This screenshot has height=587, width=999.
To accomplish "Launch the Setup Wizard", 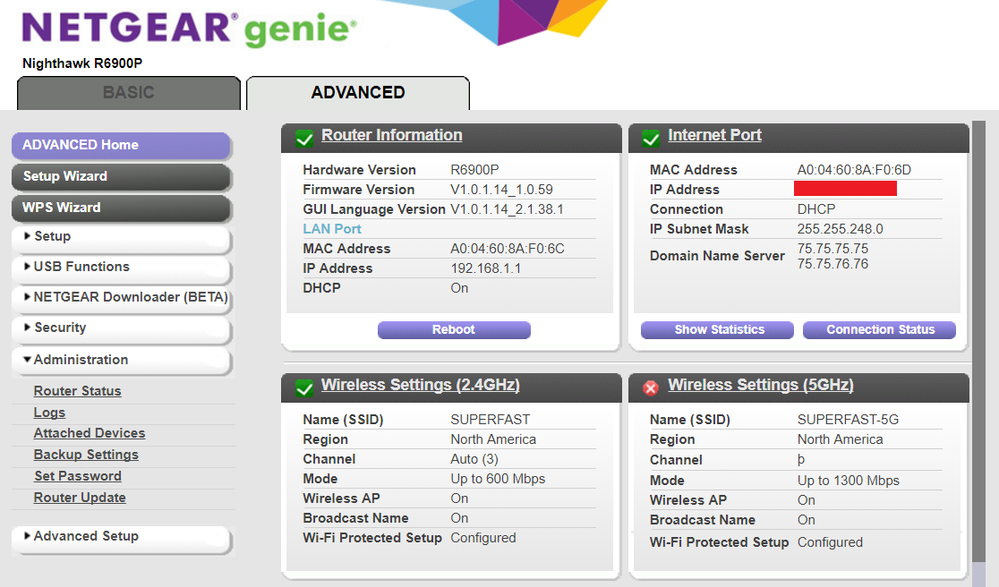I will point(121,177).
